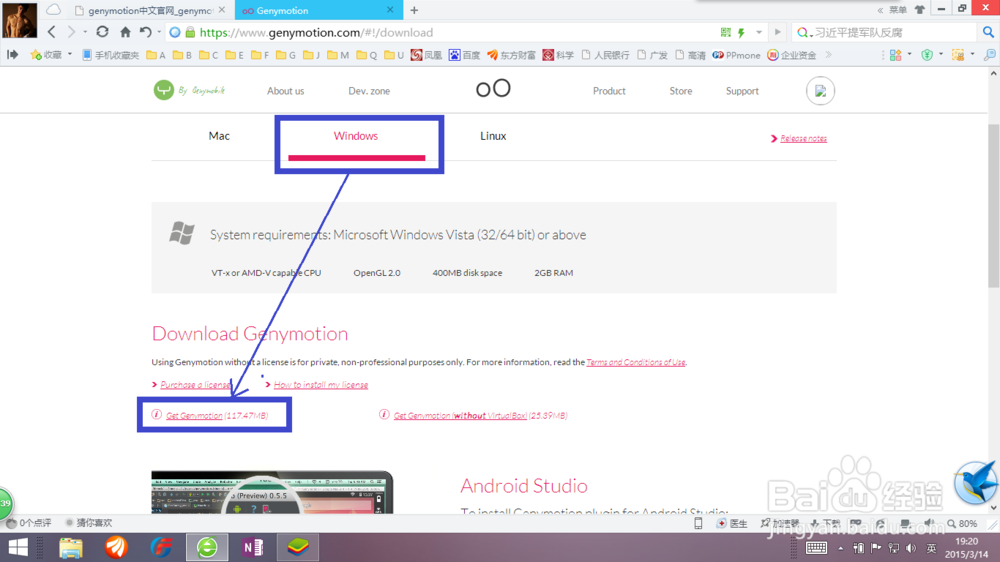Open the 手机收藏夹 bookmark folder

click(x=110, y=55)
